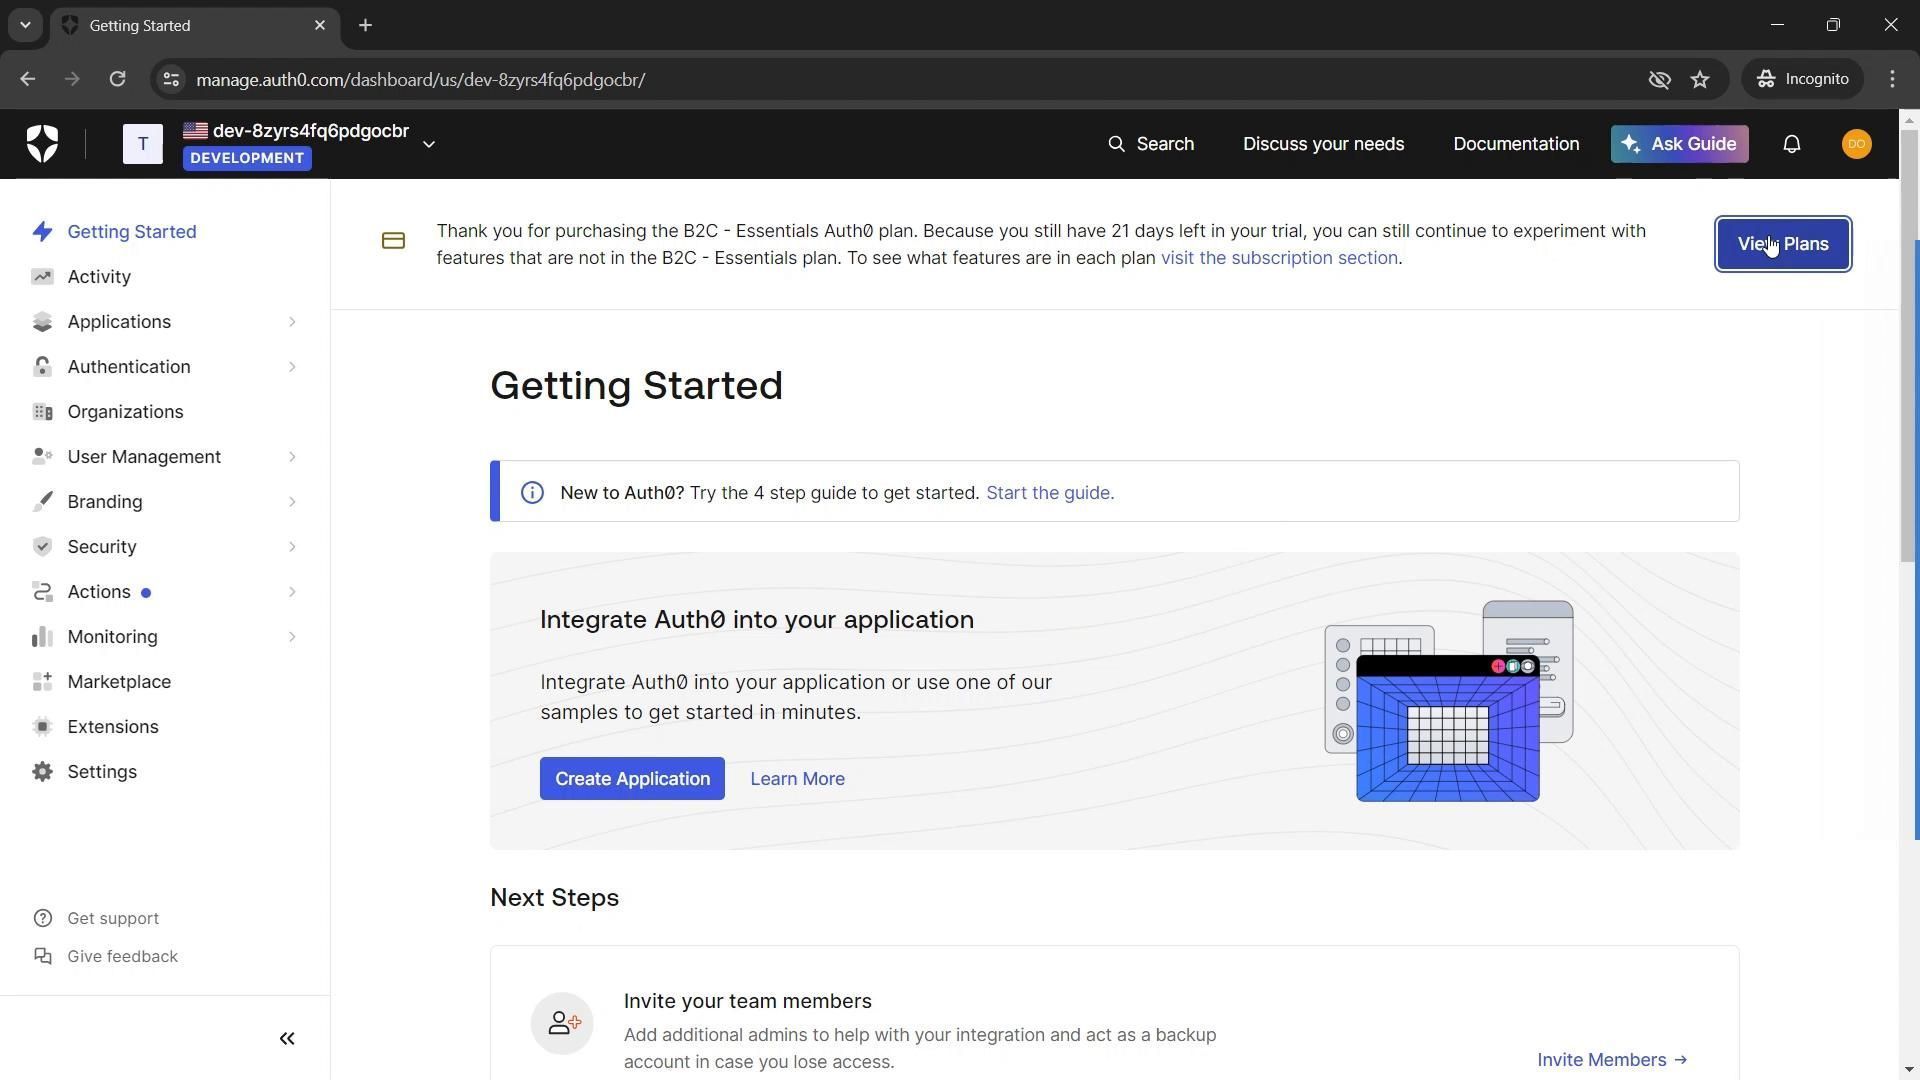Collapse sidebar with the double chevron icon
The width and height of the screenshot is (1920, 1080).
point(287,1039)
